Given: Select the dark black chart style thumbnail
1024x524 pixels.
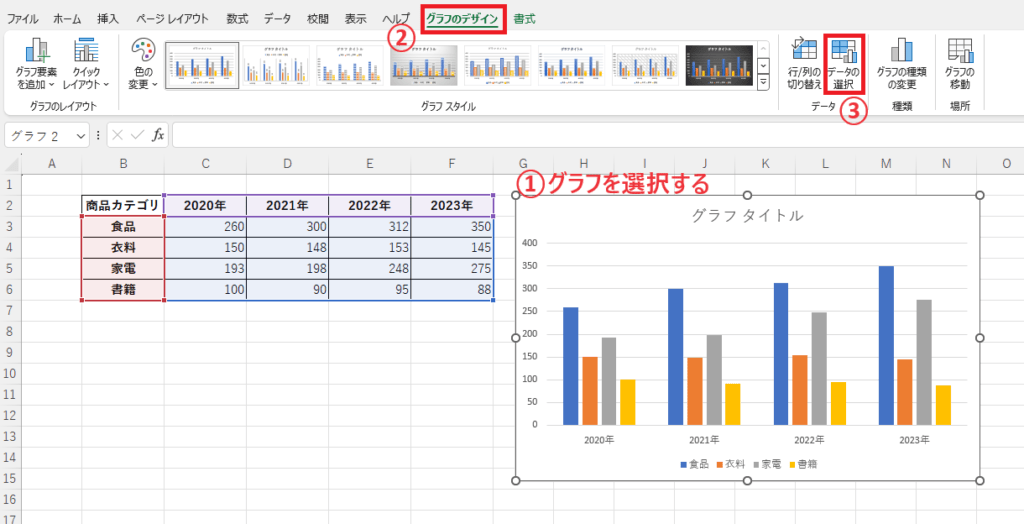Looking at the screenshot, I should pyautogui.click(x=719, y=65).
